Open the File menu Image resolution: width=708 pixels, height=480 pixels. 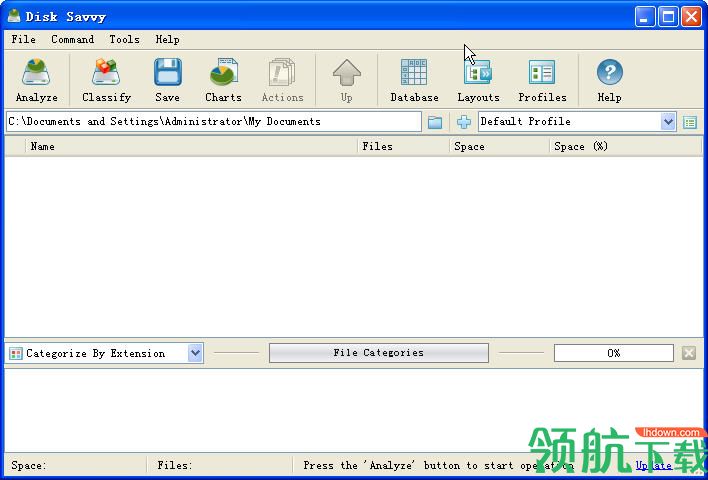coord(23,39)
